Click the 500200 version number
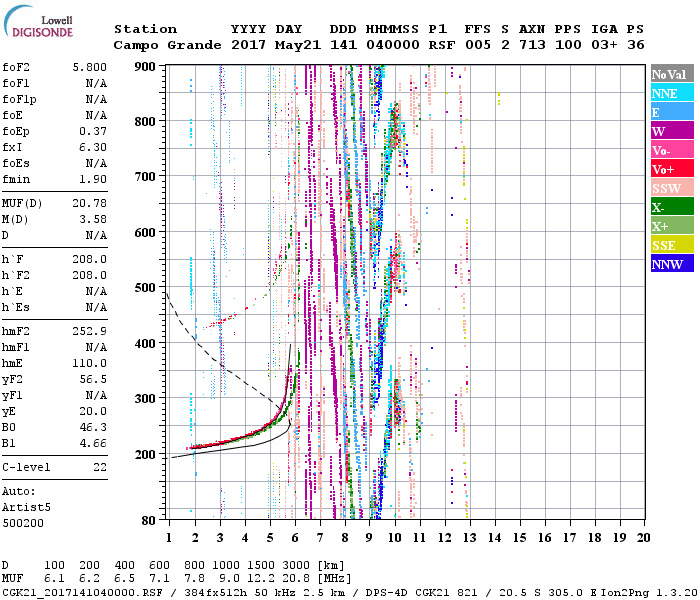Viewport: 700px width, 600px height. click(x=23, y=524)
